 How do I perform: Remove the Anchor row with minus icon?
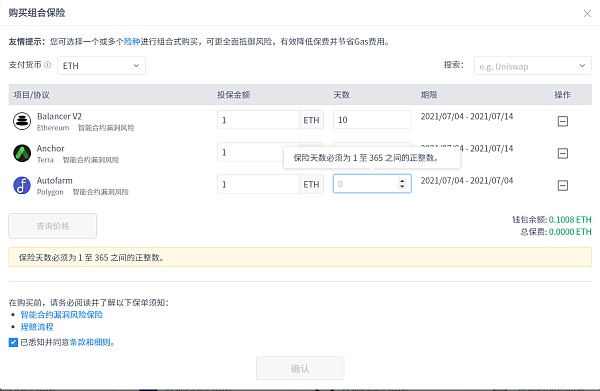562,153
